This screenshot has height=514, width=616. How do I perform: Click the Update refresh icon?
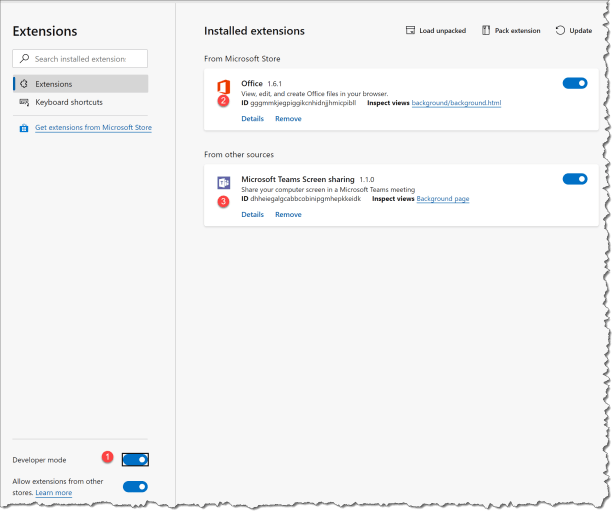pos(560,30)
